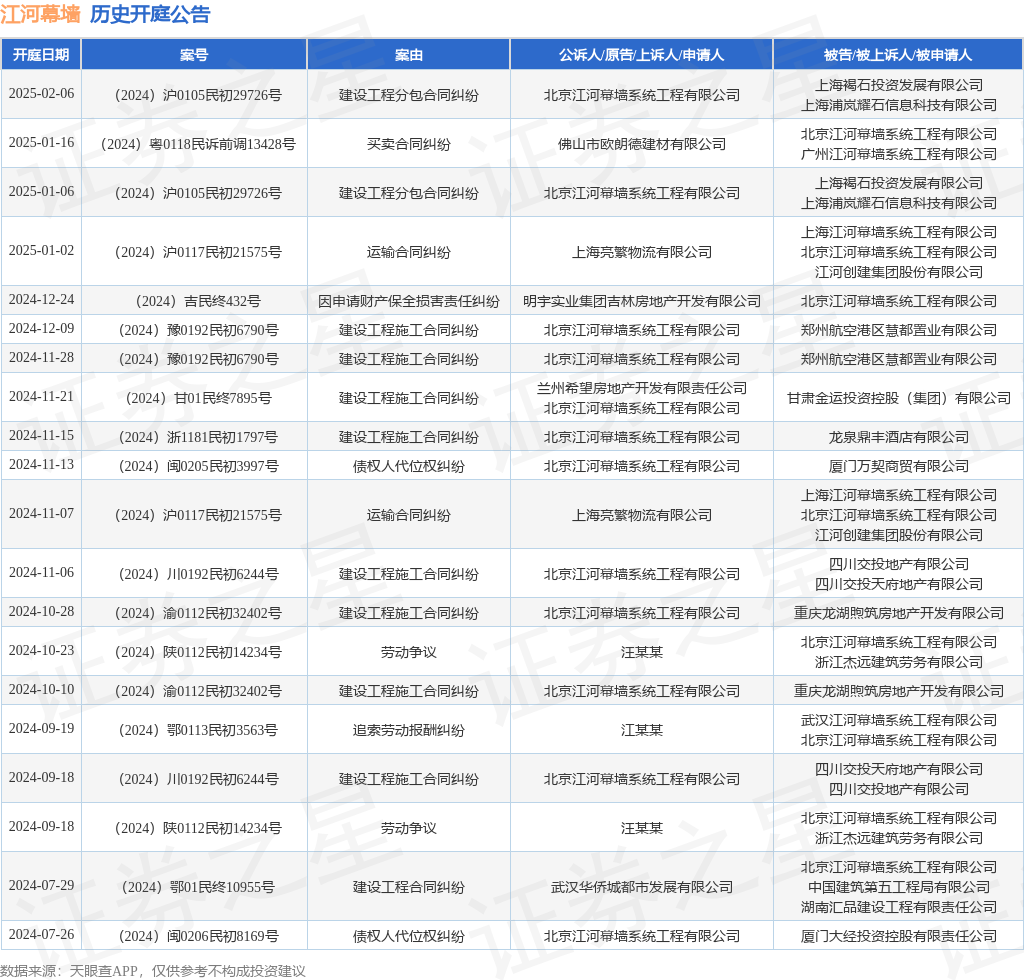Click plaintiff name 江某某
Image resolution: width=1024 pixels, height=980 pixels.
641,730
